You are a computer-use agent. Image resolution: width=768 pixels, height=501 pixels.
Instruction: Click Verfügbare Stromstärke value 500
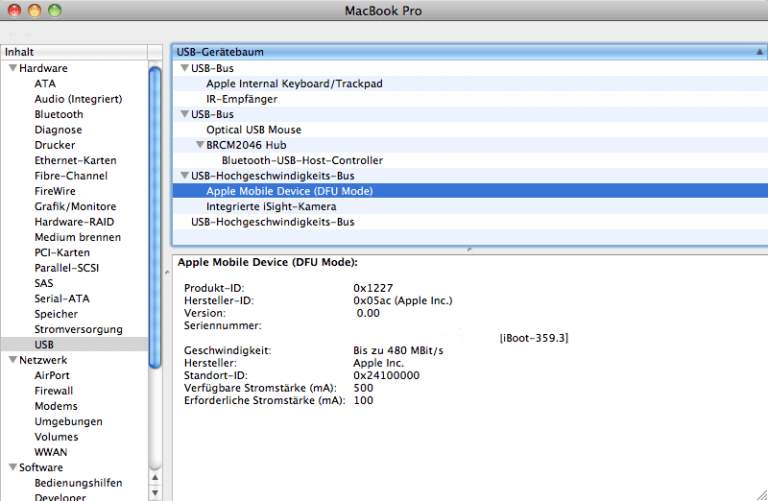tap(363, 388)
